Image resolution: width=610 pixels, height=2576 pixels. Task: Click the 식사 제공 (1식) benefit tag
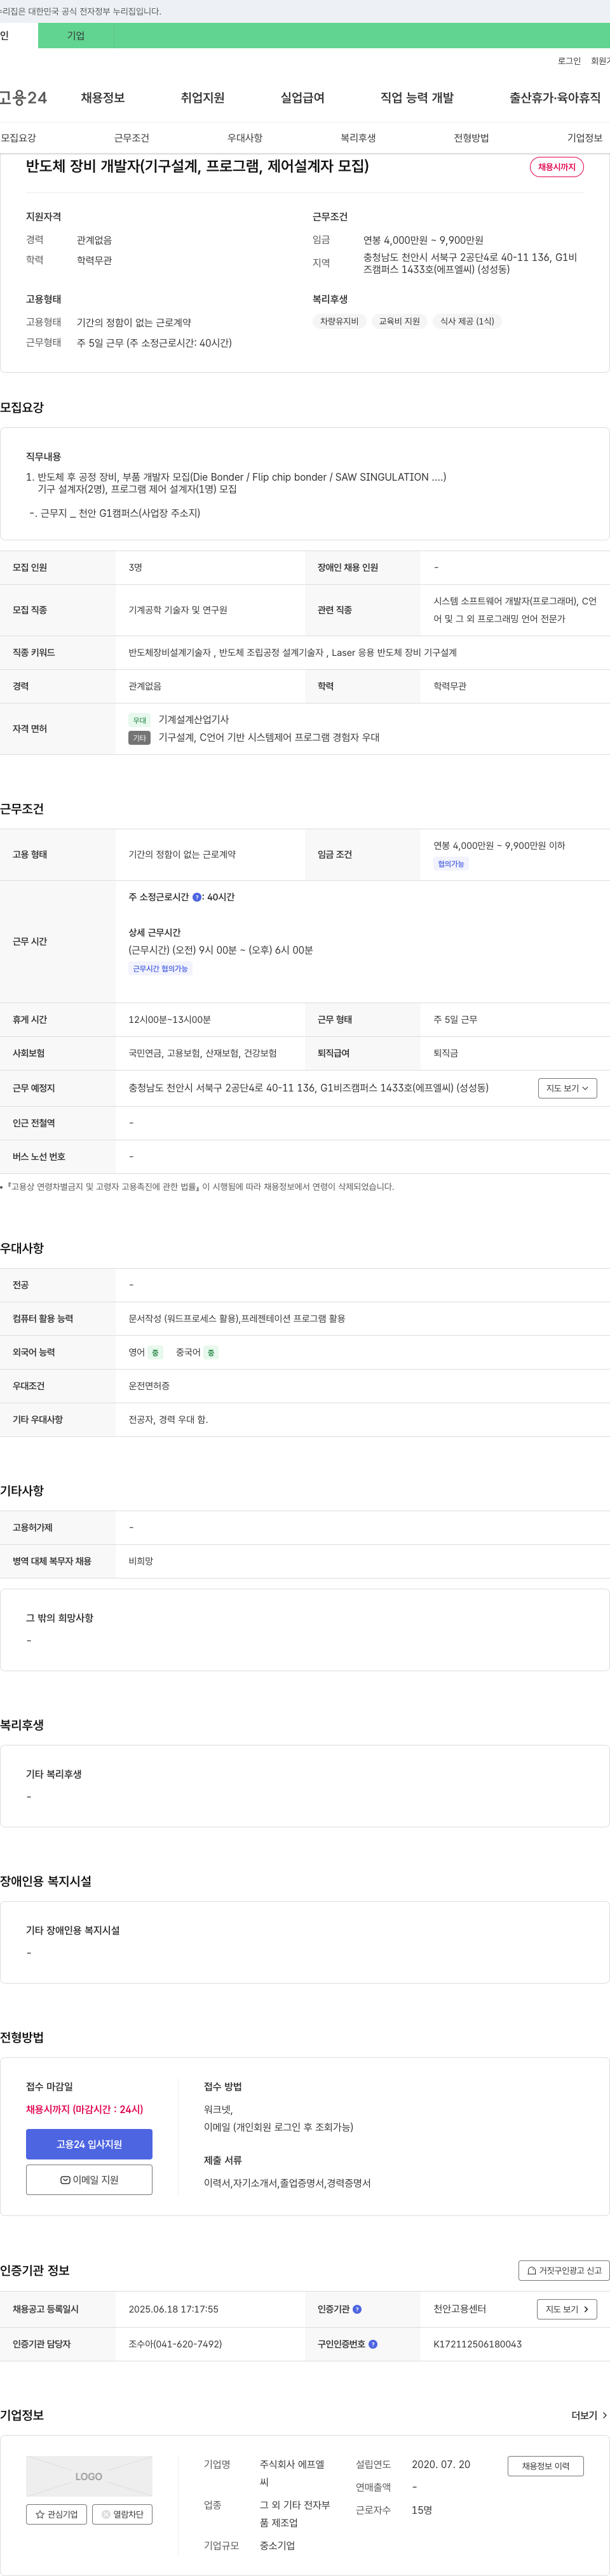[467, 321]
